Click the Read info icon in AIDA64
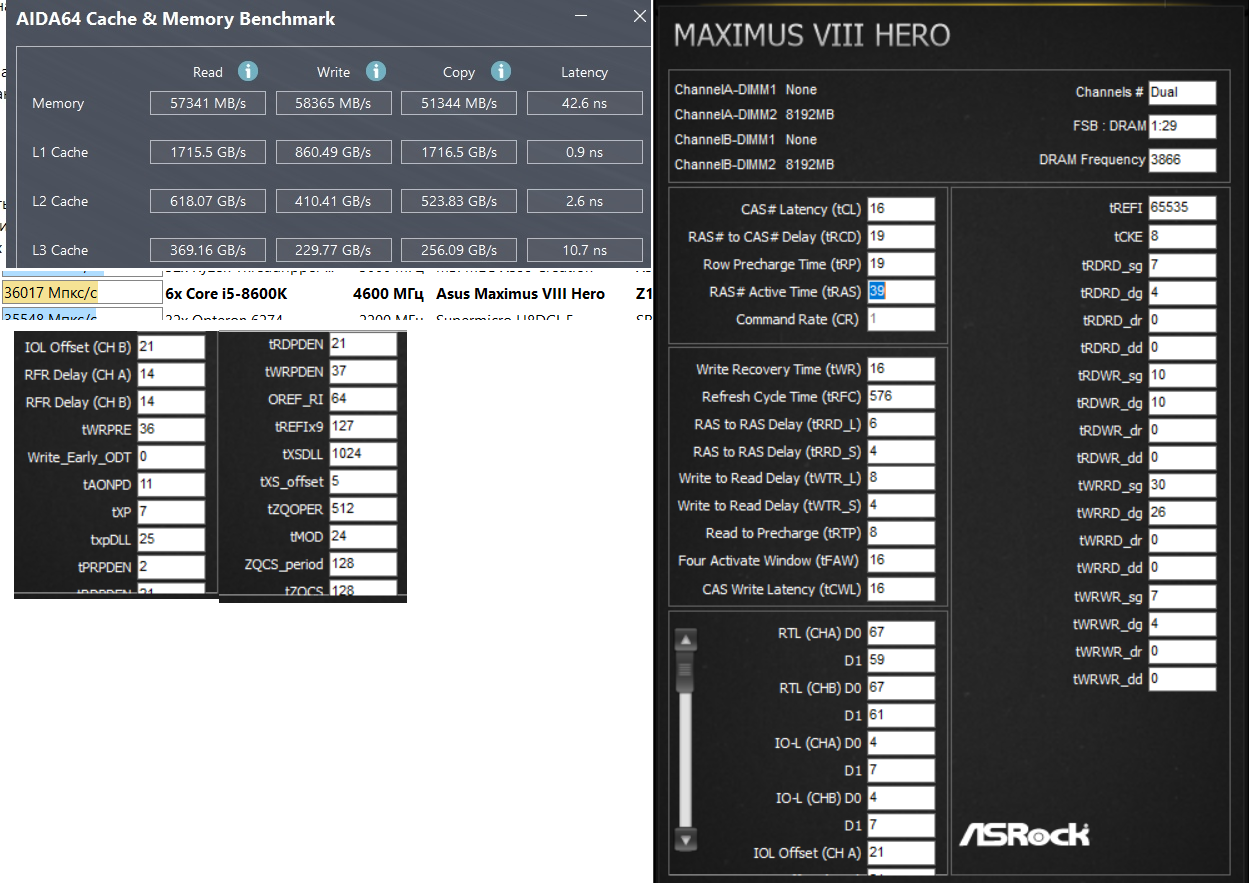 [247, 72]
